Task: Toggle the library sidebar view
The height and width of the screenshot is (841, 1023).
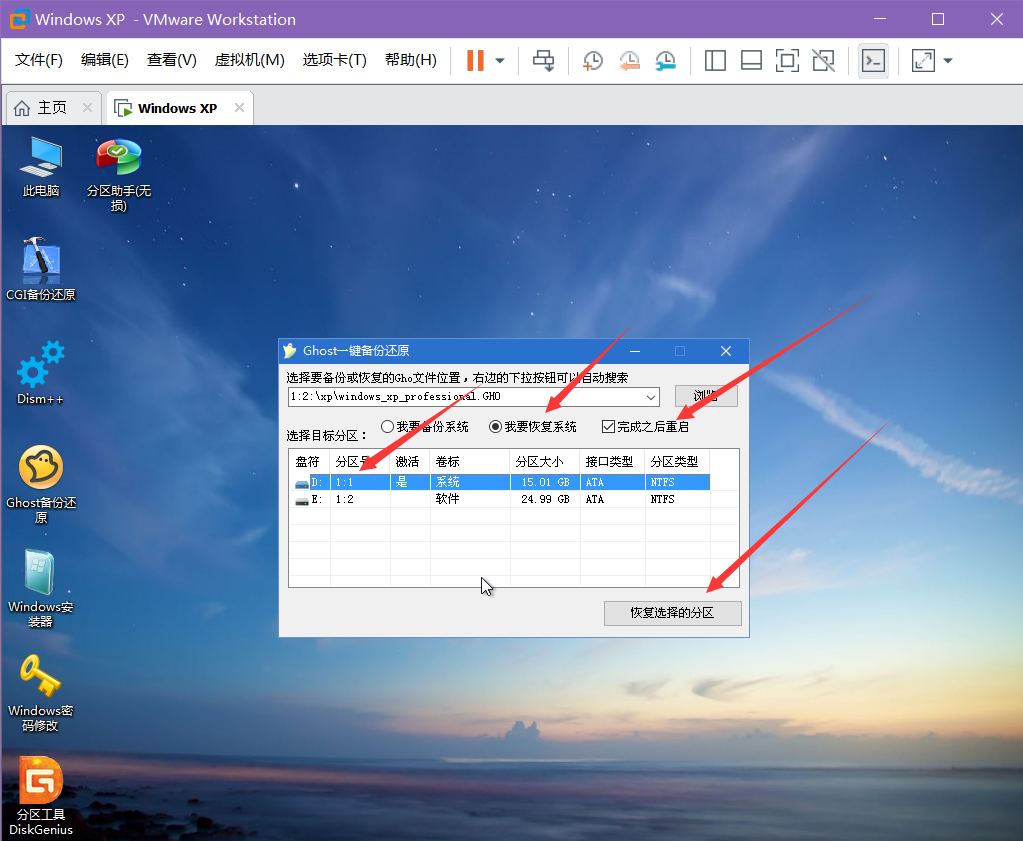Action: click(x=715, y=61)
